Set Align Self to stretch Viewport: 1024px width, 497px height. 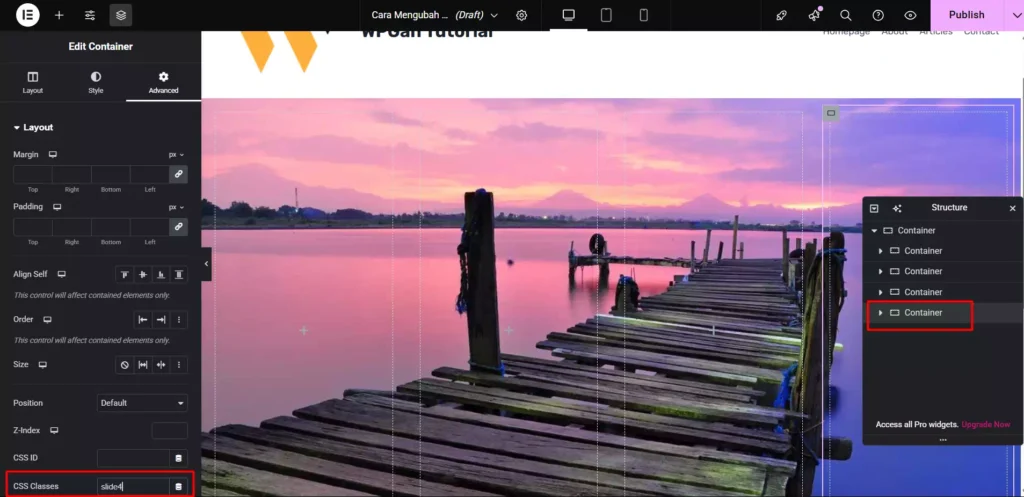click(178, 275)
